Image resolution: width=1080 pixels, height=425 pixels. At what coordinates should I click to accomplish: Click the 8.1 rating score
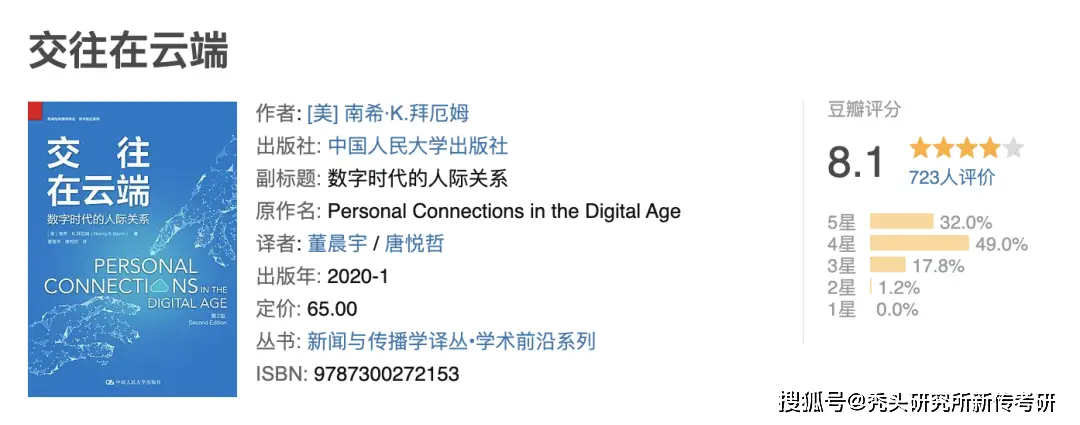click(x=856, y=161)
